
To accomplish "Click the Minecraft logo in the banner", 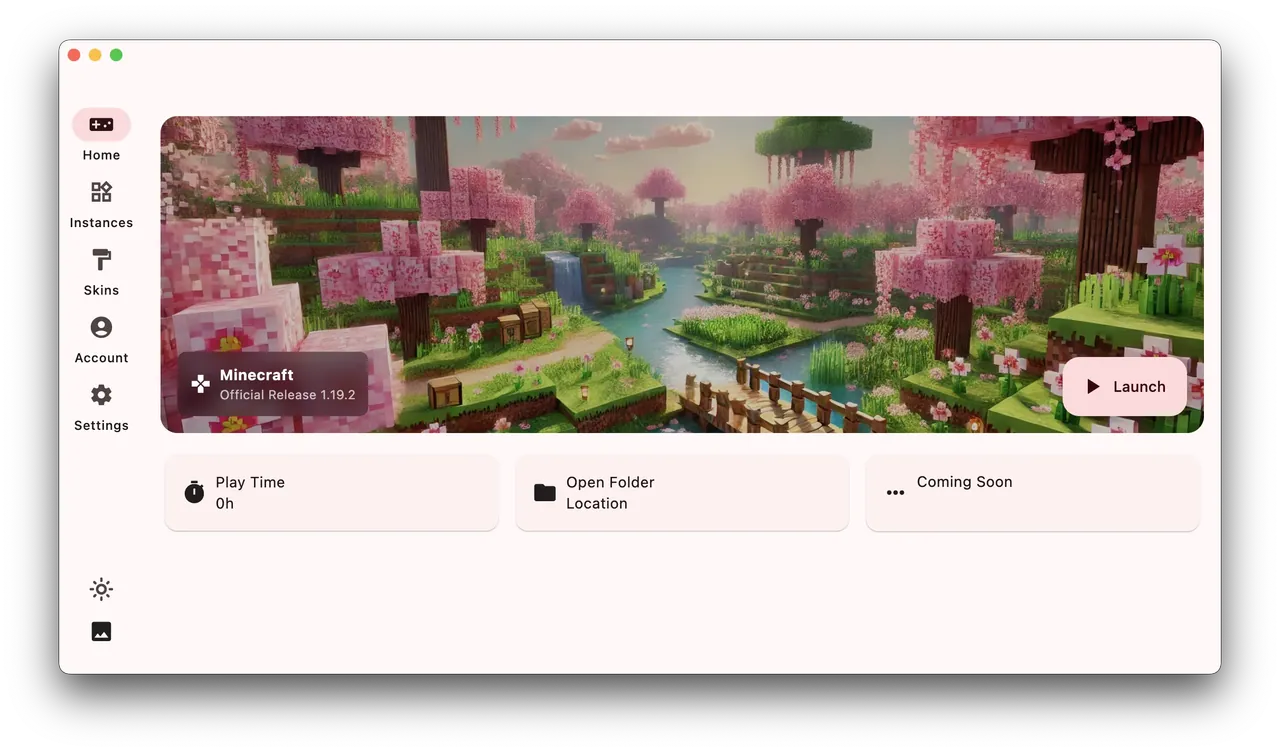I will pos(199,384).
